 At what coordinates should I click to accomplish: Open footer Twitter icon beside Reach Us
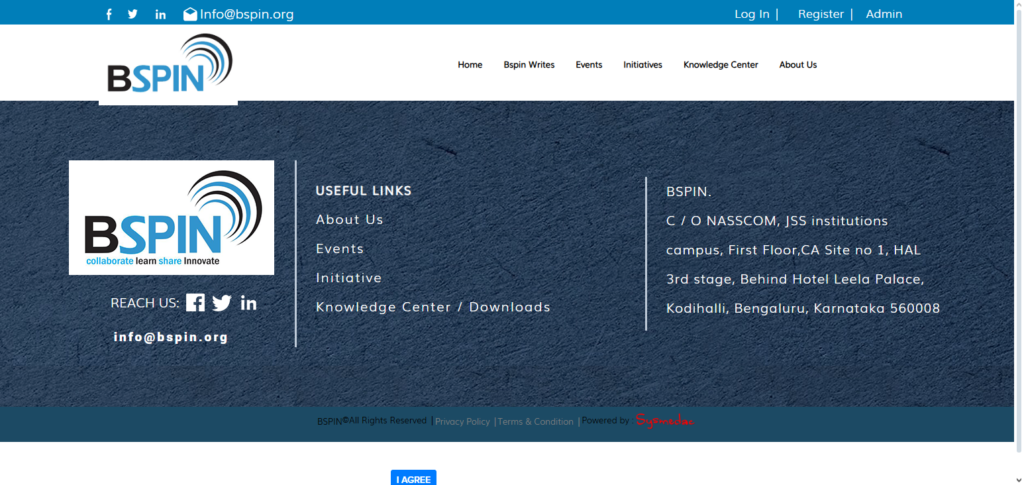pyautogui.click(x=222, y=303)
